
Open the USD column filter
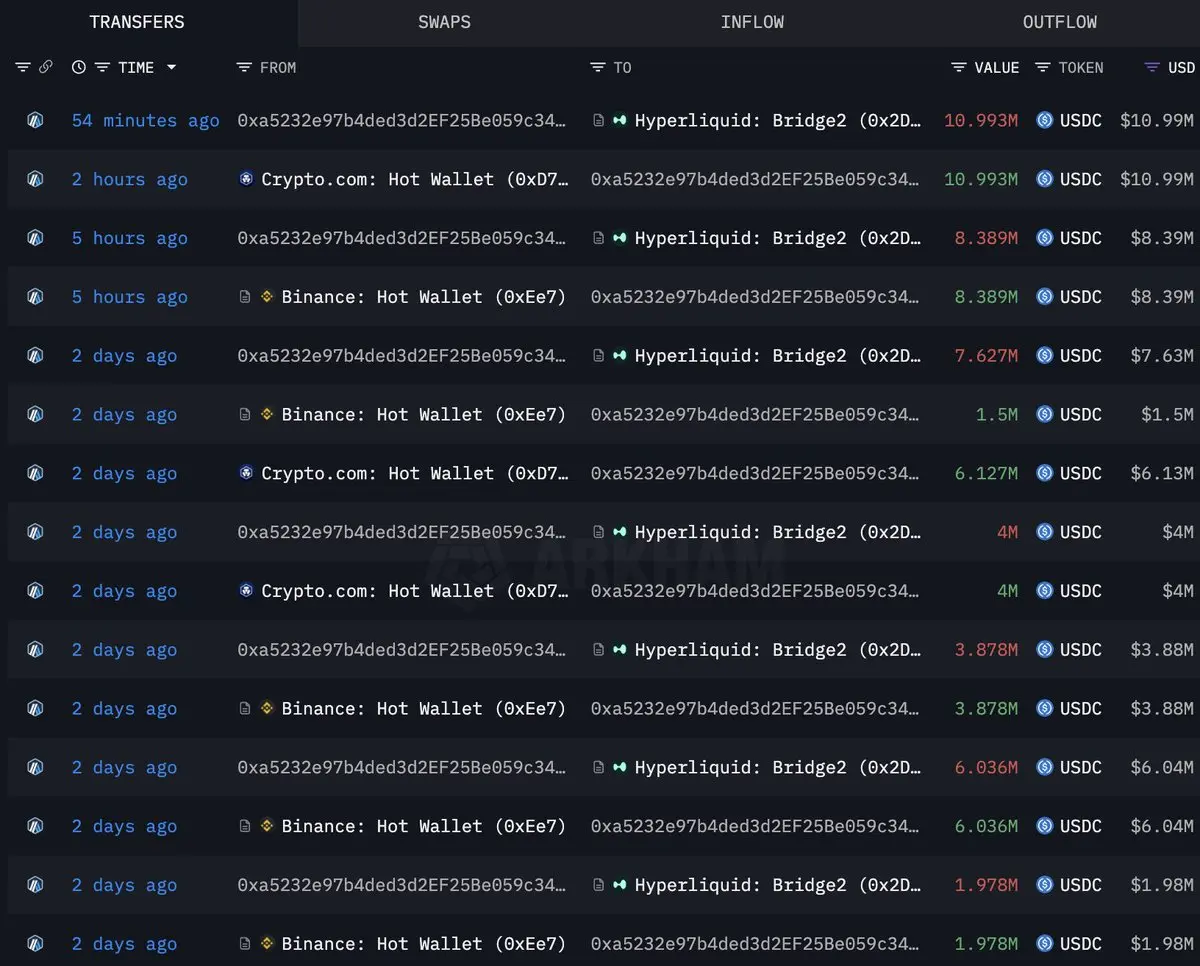1152,67
